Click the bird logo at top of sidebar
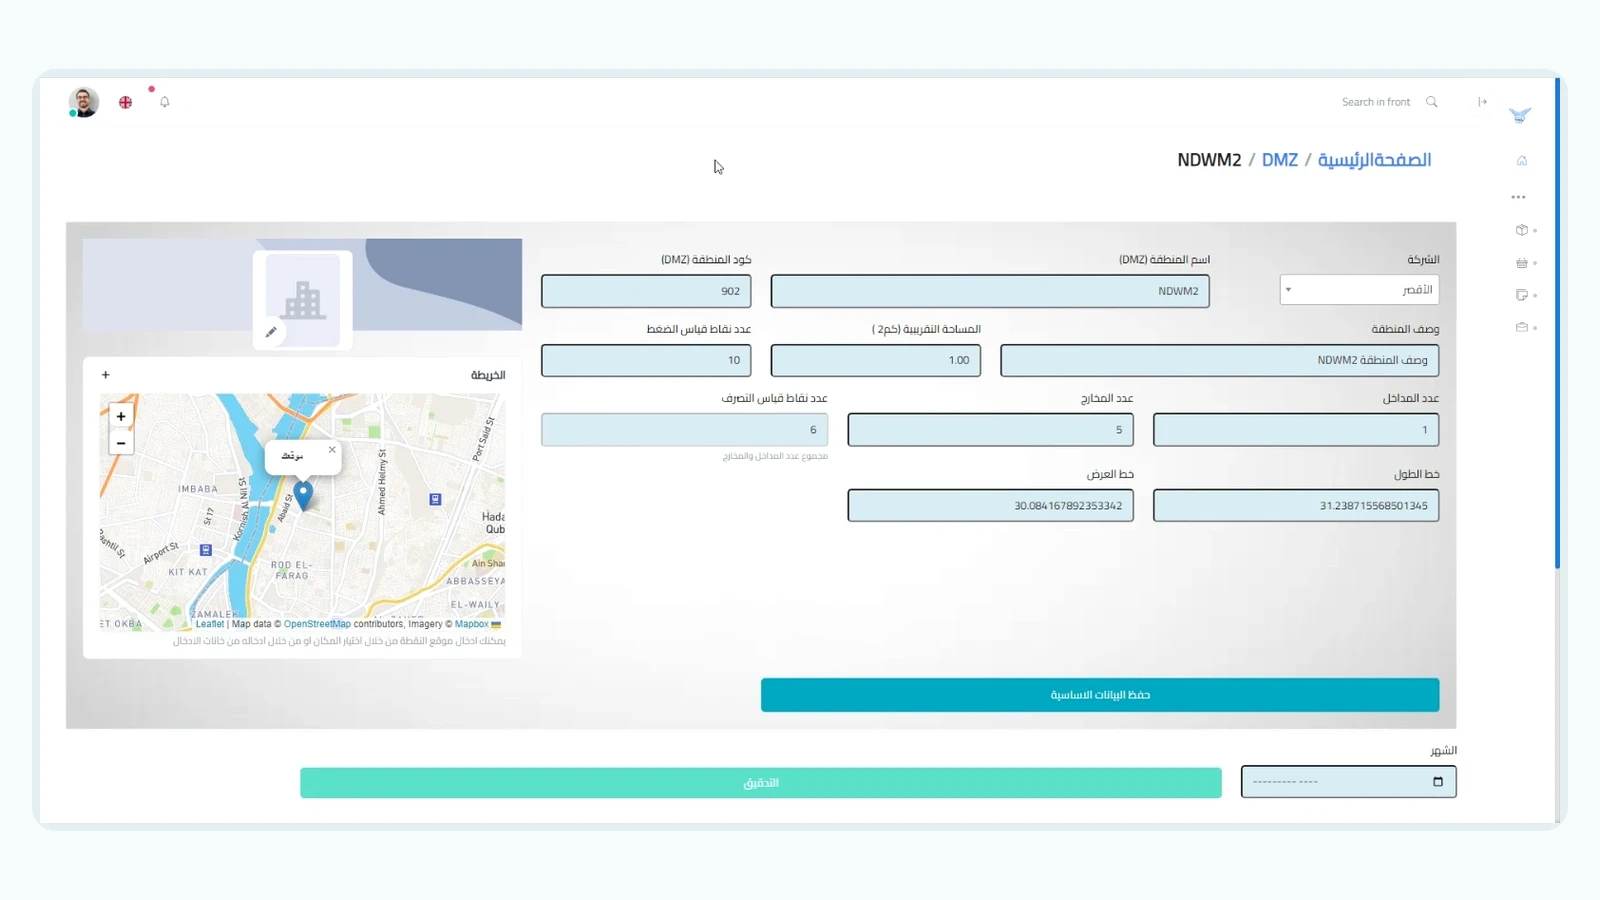The height and width of the screenshot is (900, 1600). [x=1520, y=115]
